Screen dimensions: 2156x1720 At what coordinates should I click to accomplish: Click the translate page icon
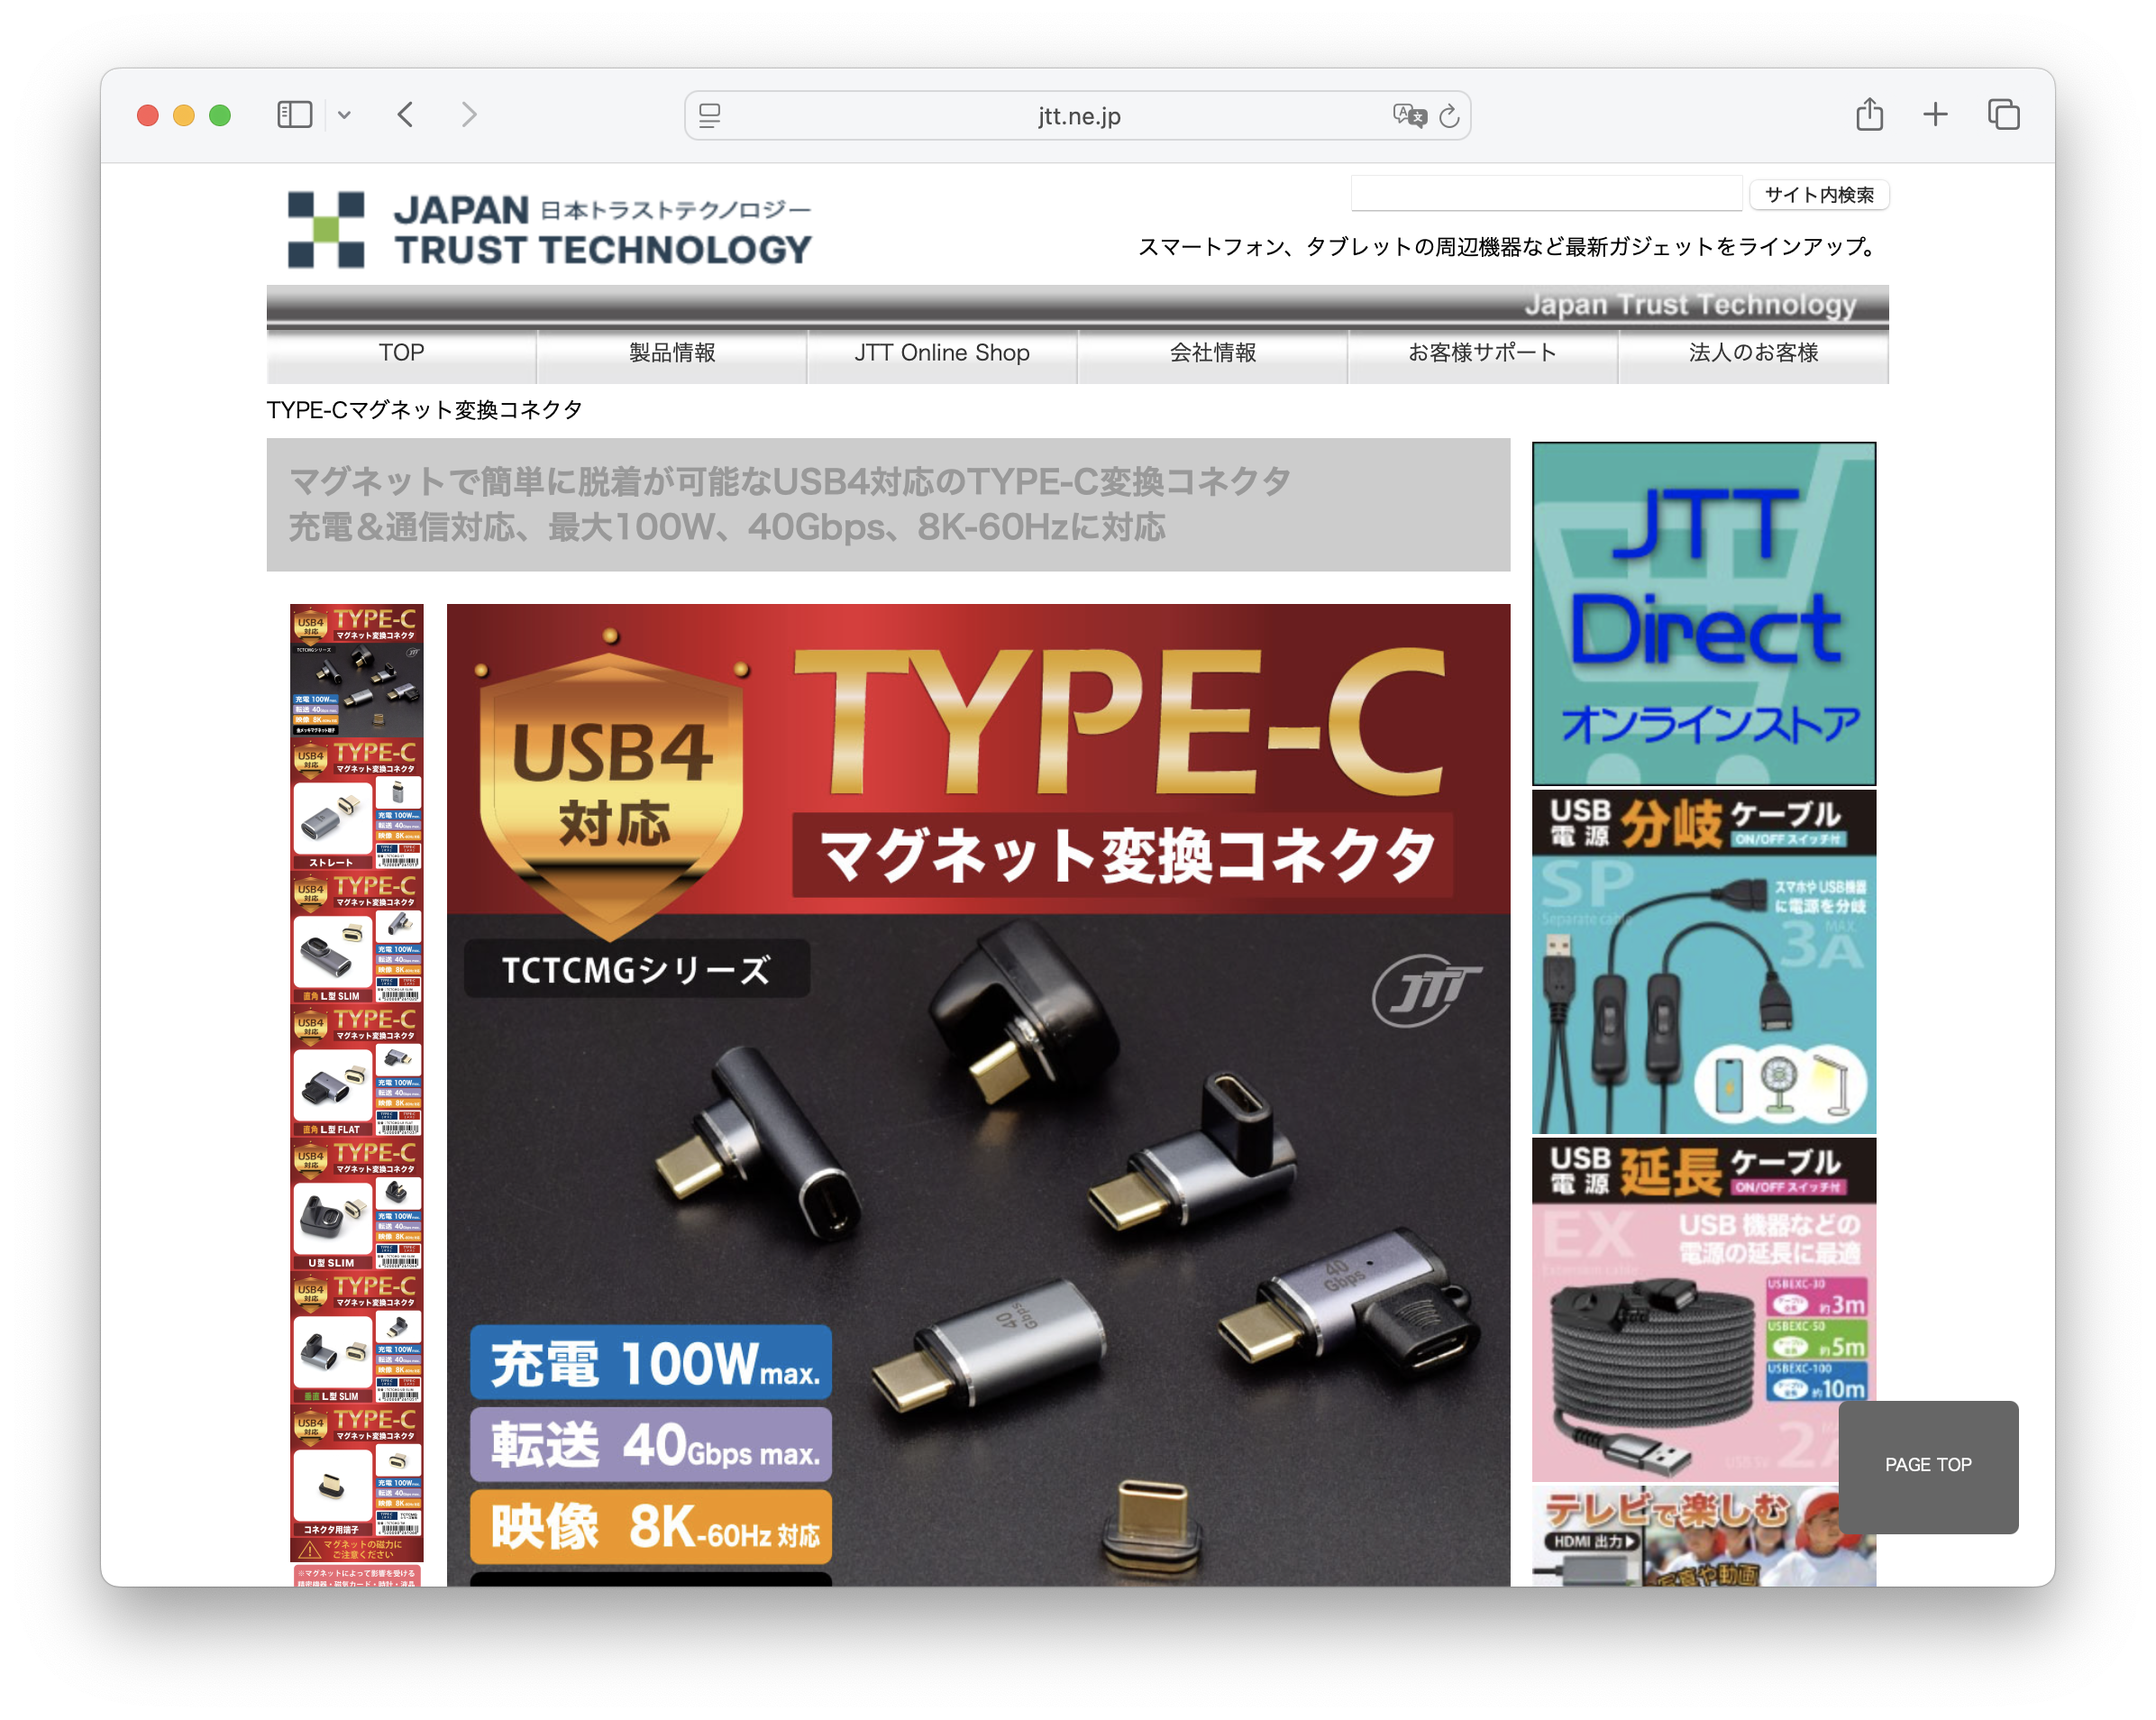(x=1409, y=116)
